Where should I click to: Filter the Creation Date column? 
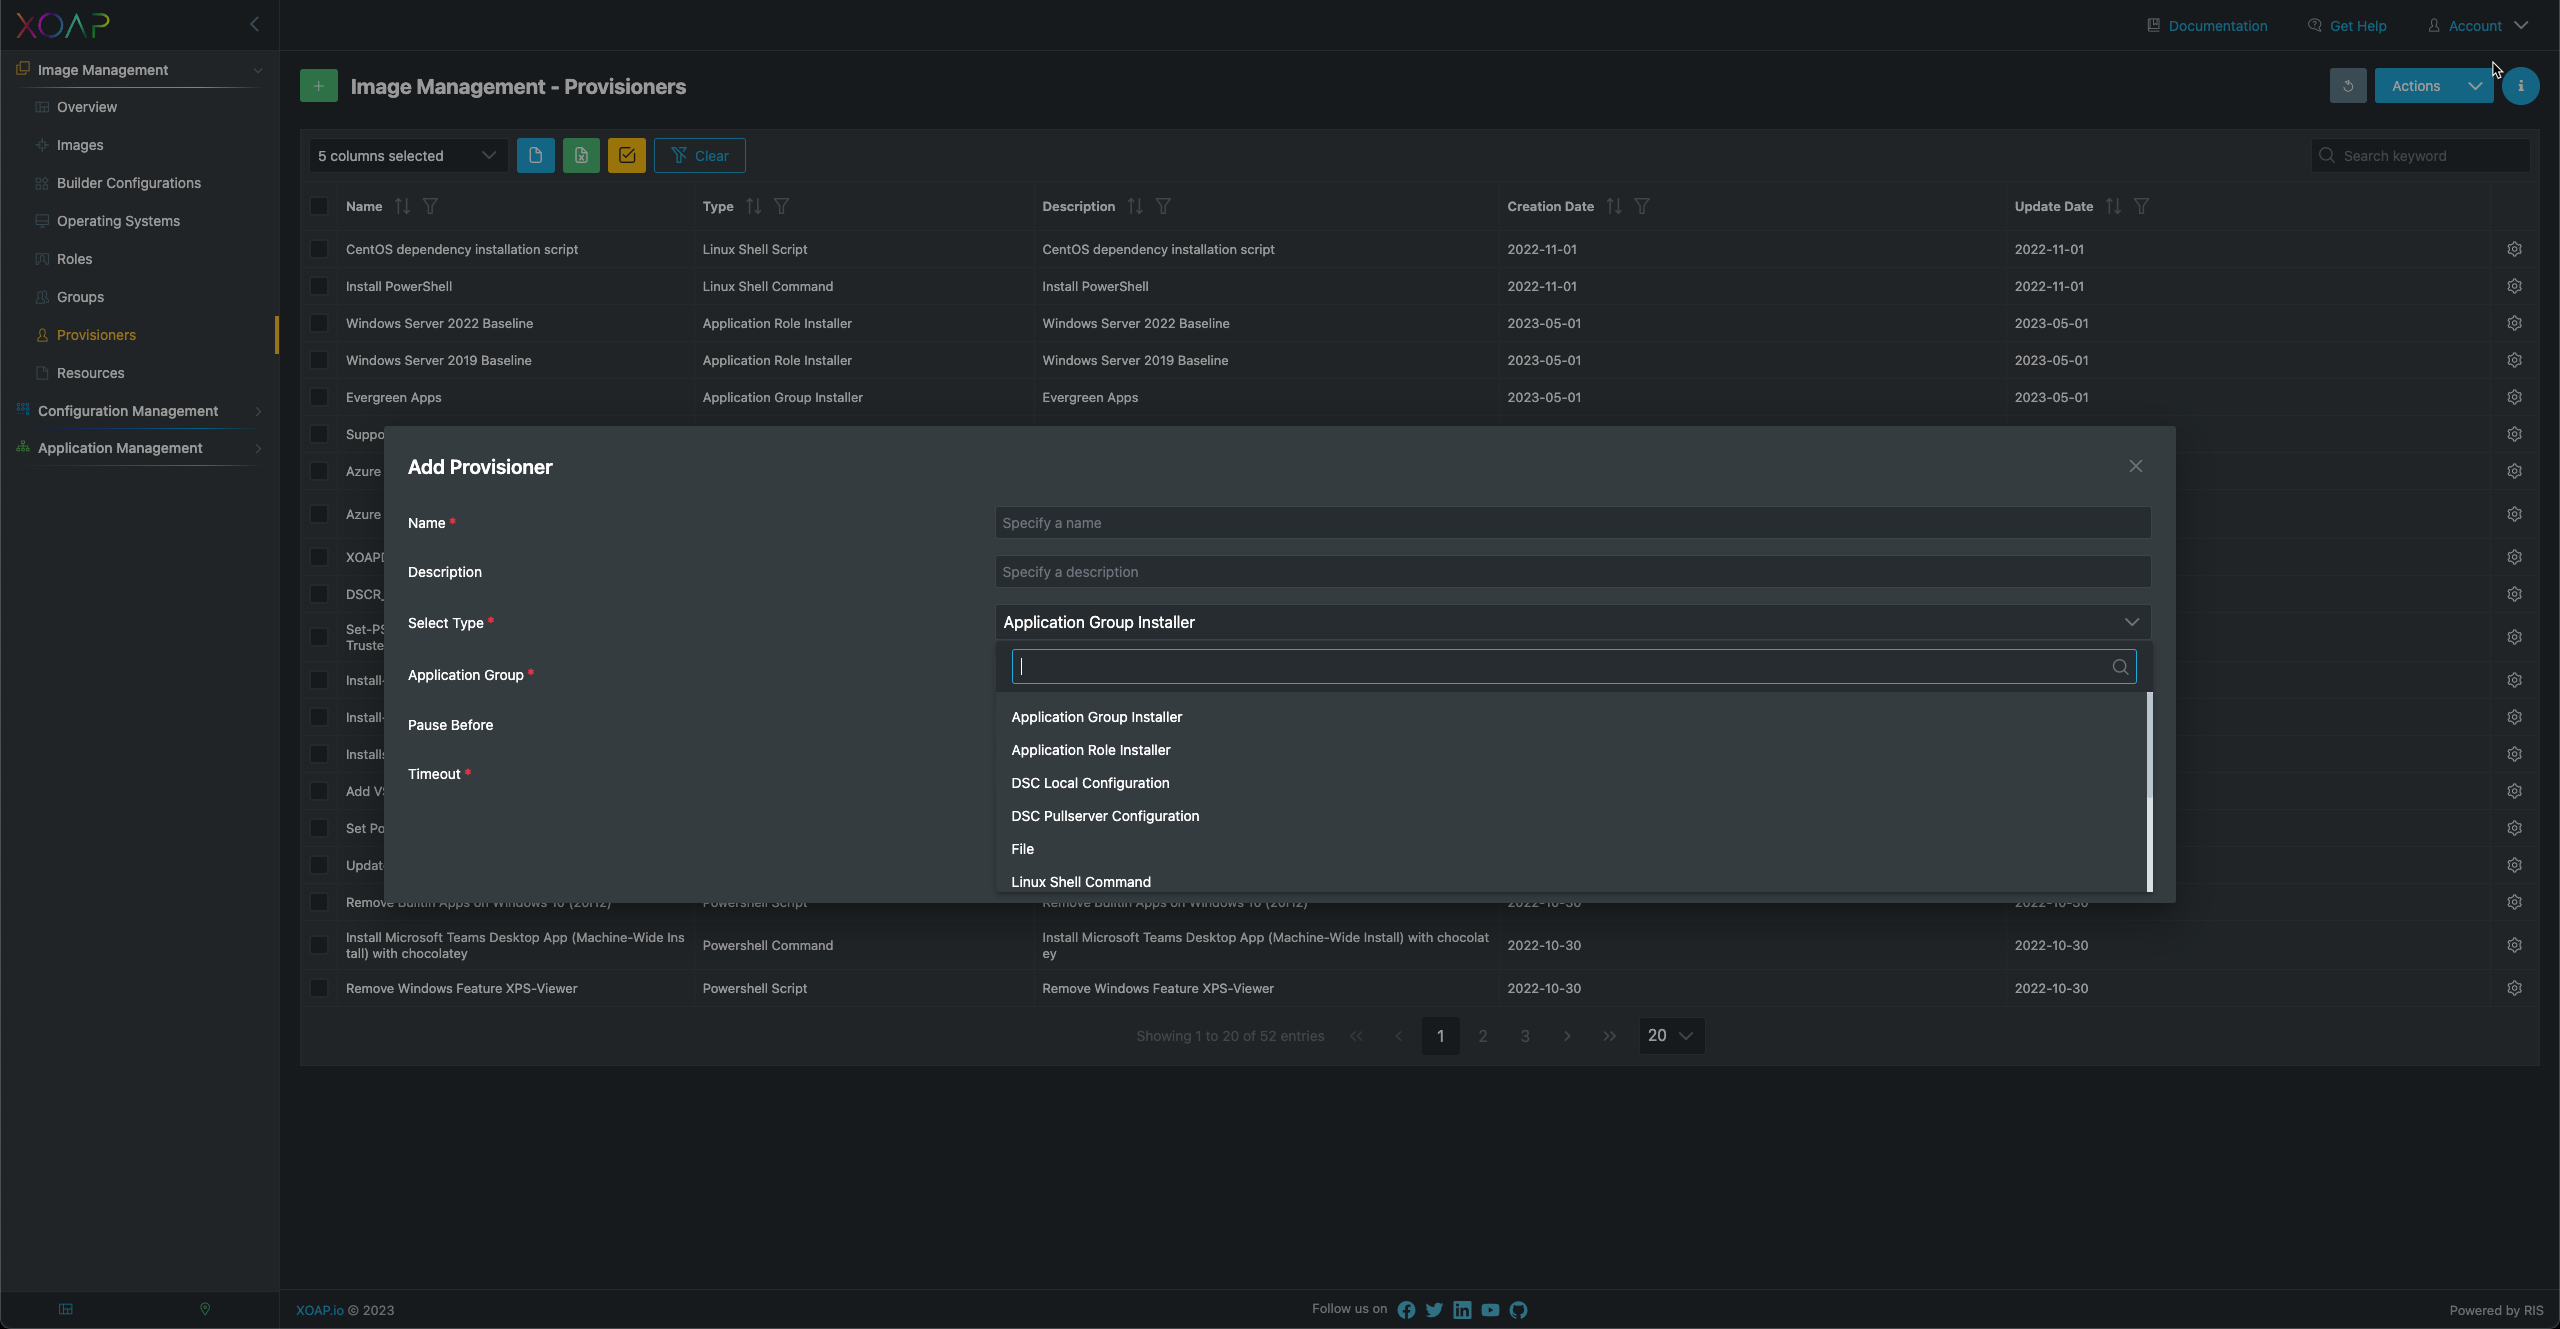(1642, 206)
